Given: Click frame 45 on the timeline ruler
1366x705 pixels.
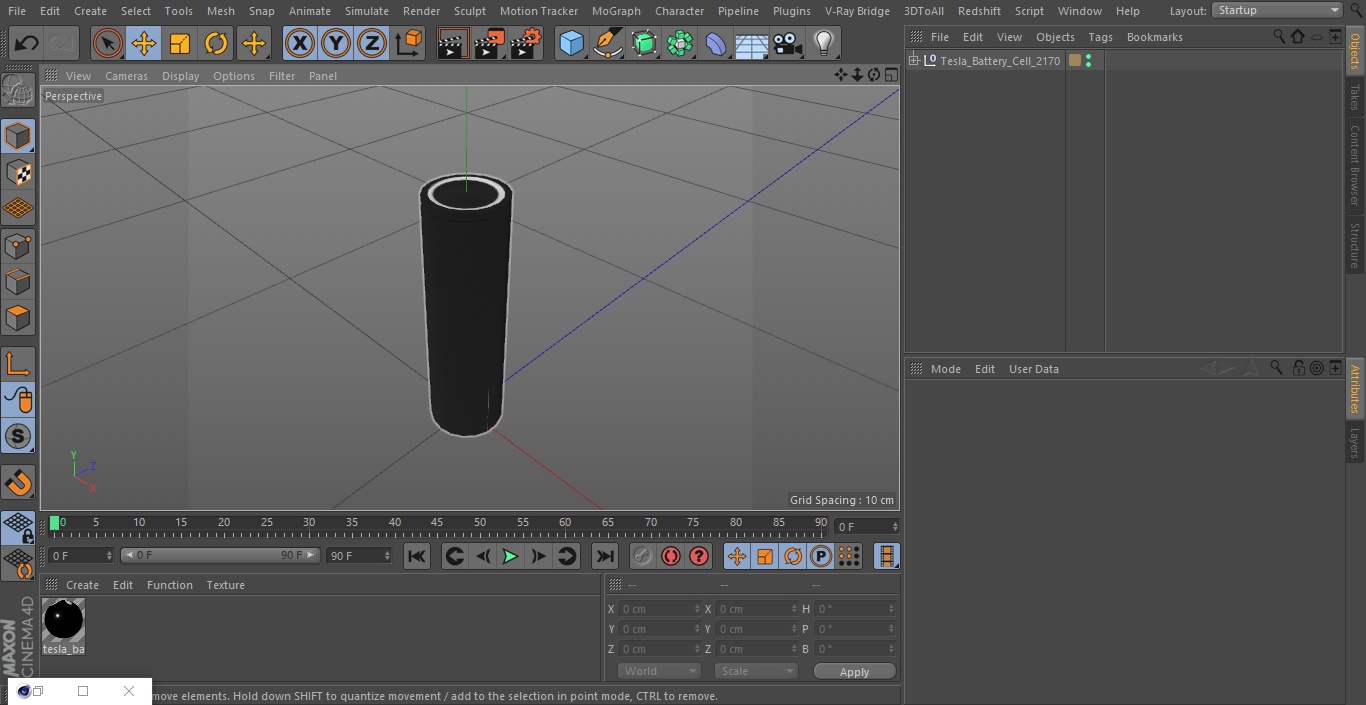Looking at the screenshot, I should 437,522.
